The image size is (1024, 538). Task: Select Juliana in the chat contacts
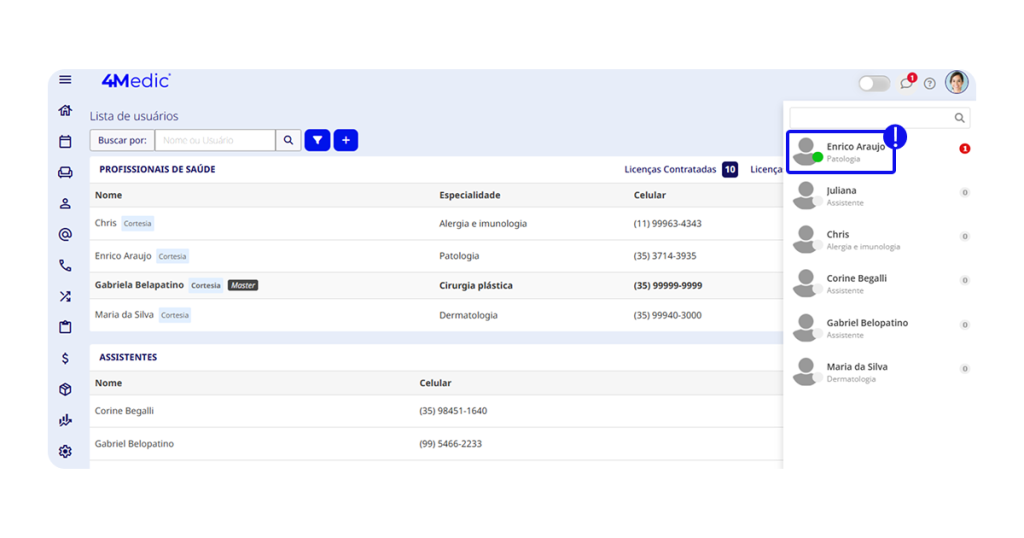pyautogui.click(x=841, y=196)
